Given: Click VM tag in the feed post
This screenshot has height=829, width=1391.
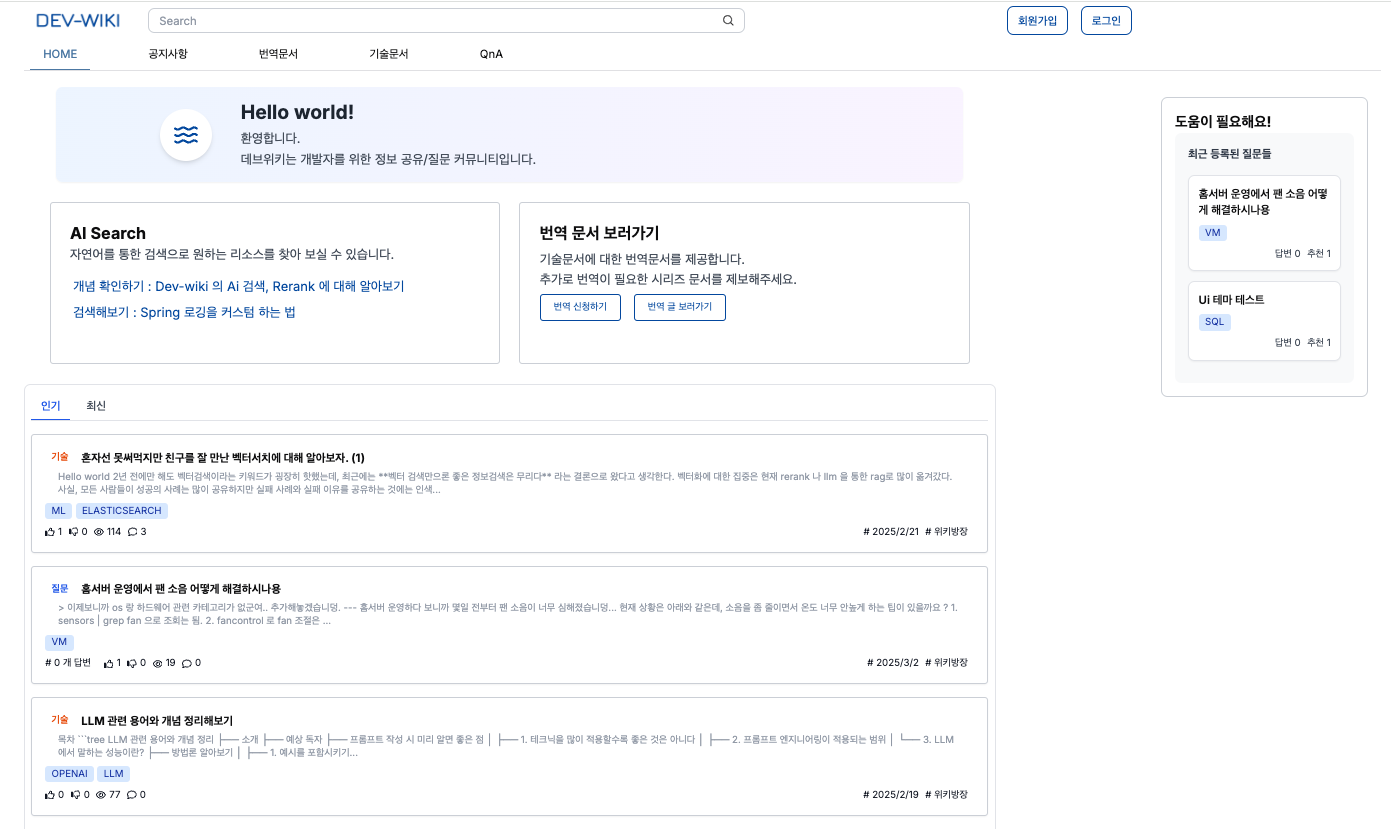Looking at the screenshot, I should point(59,642).
